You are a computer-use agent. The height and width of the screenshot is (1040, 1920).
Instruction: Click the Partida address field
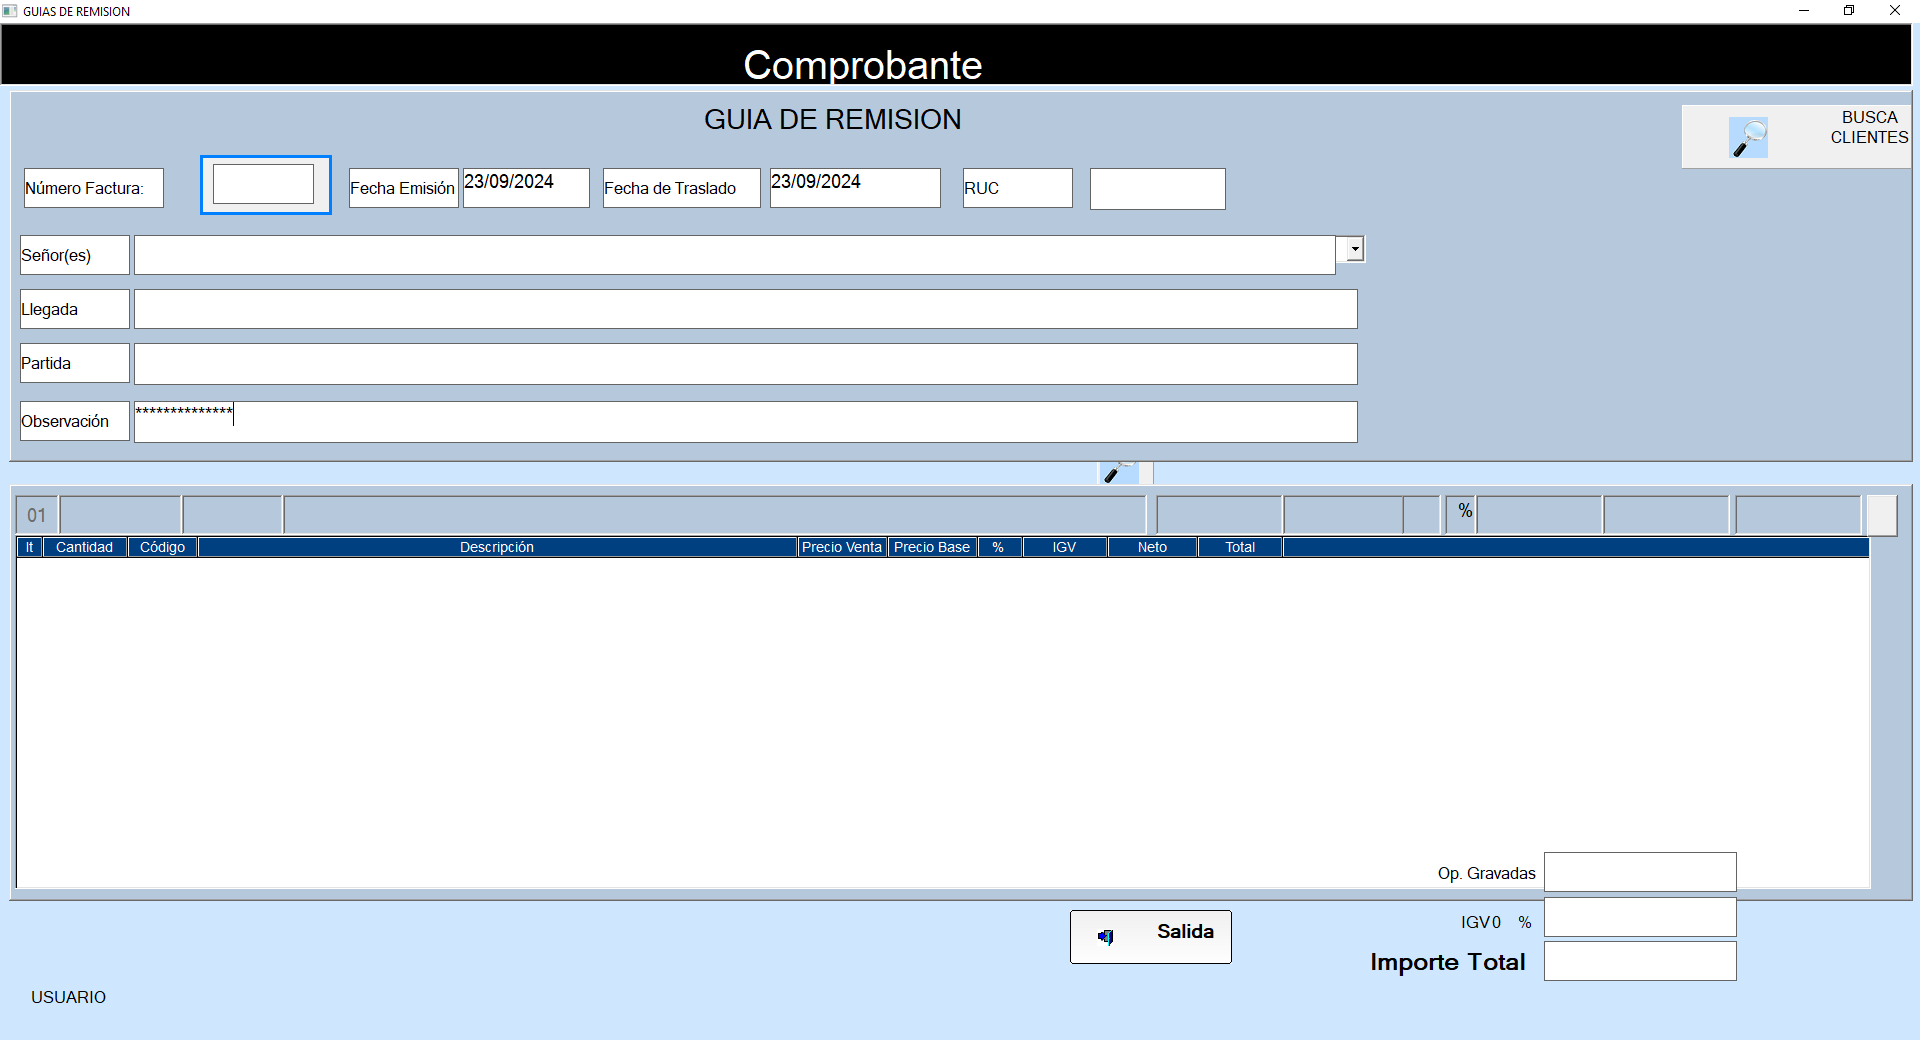click(745, 364)
